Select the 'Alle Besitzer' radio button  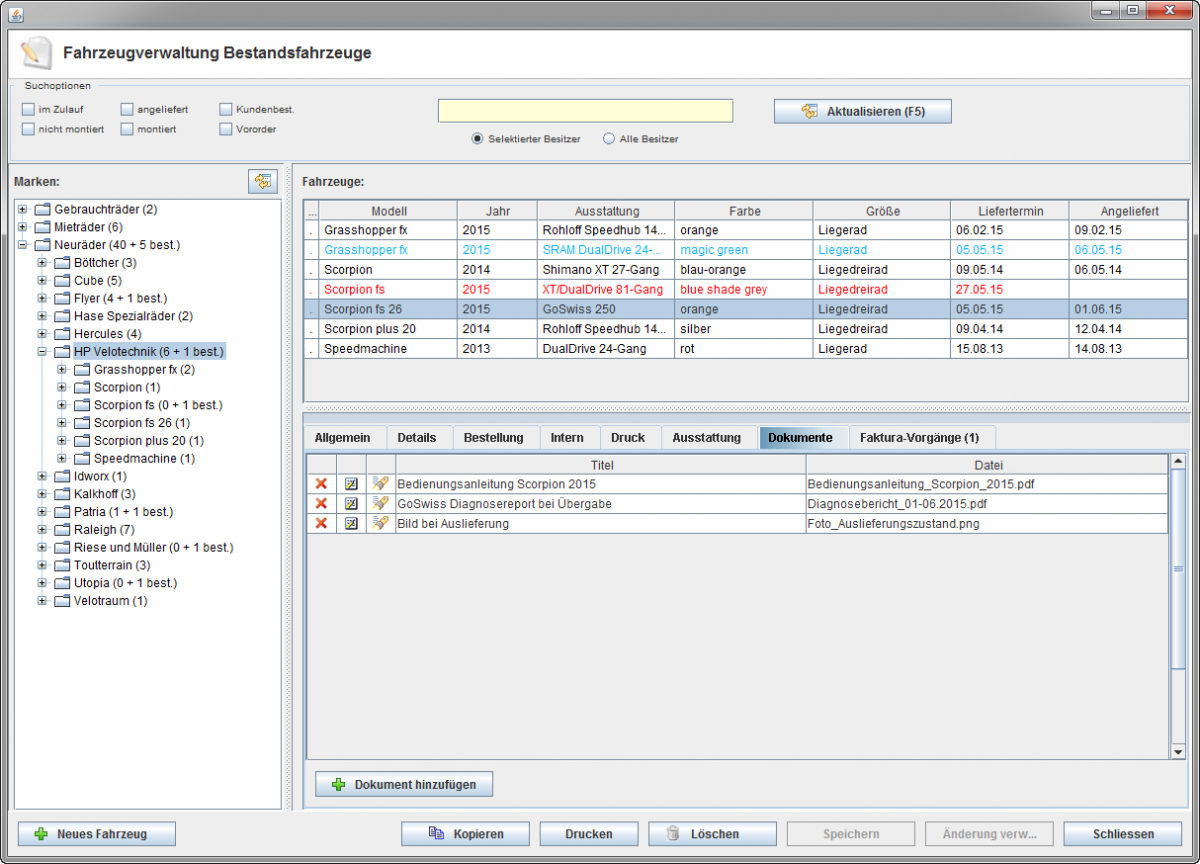pyautogui.click(x=608, y=139)
